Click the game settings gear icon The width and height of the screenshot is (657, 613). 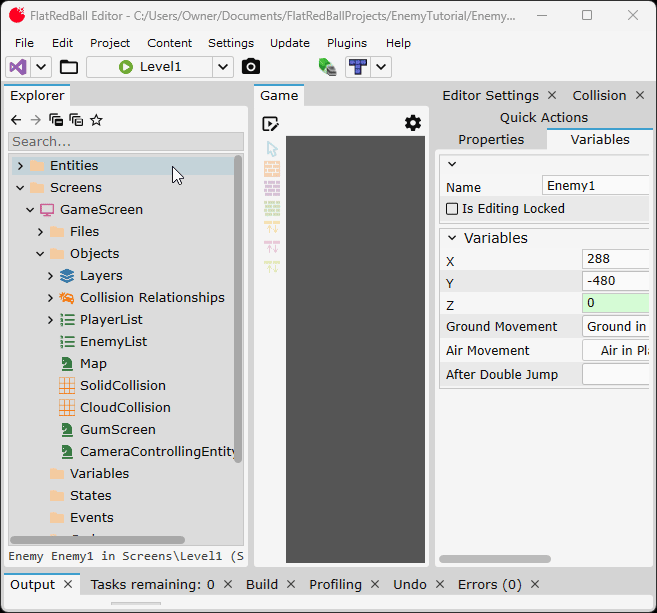(413, 123)
